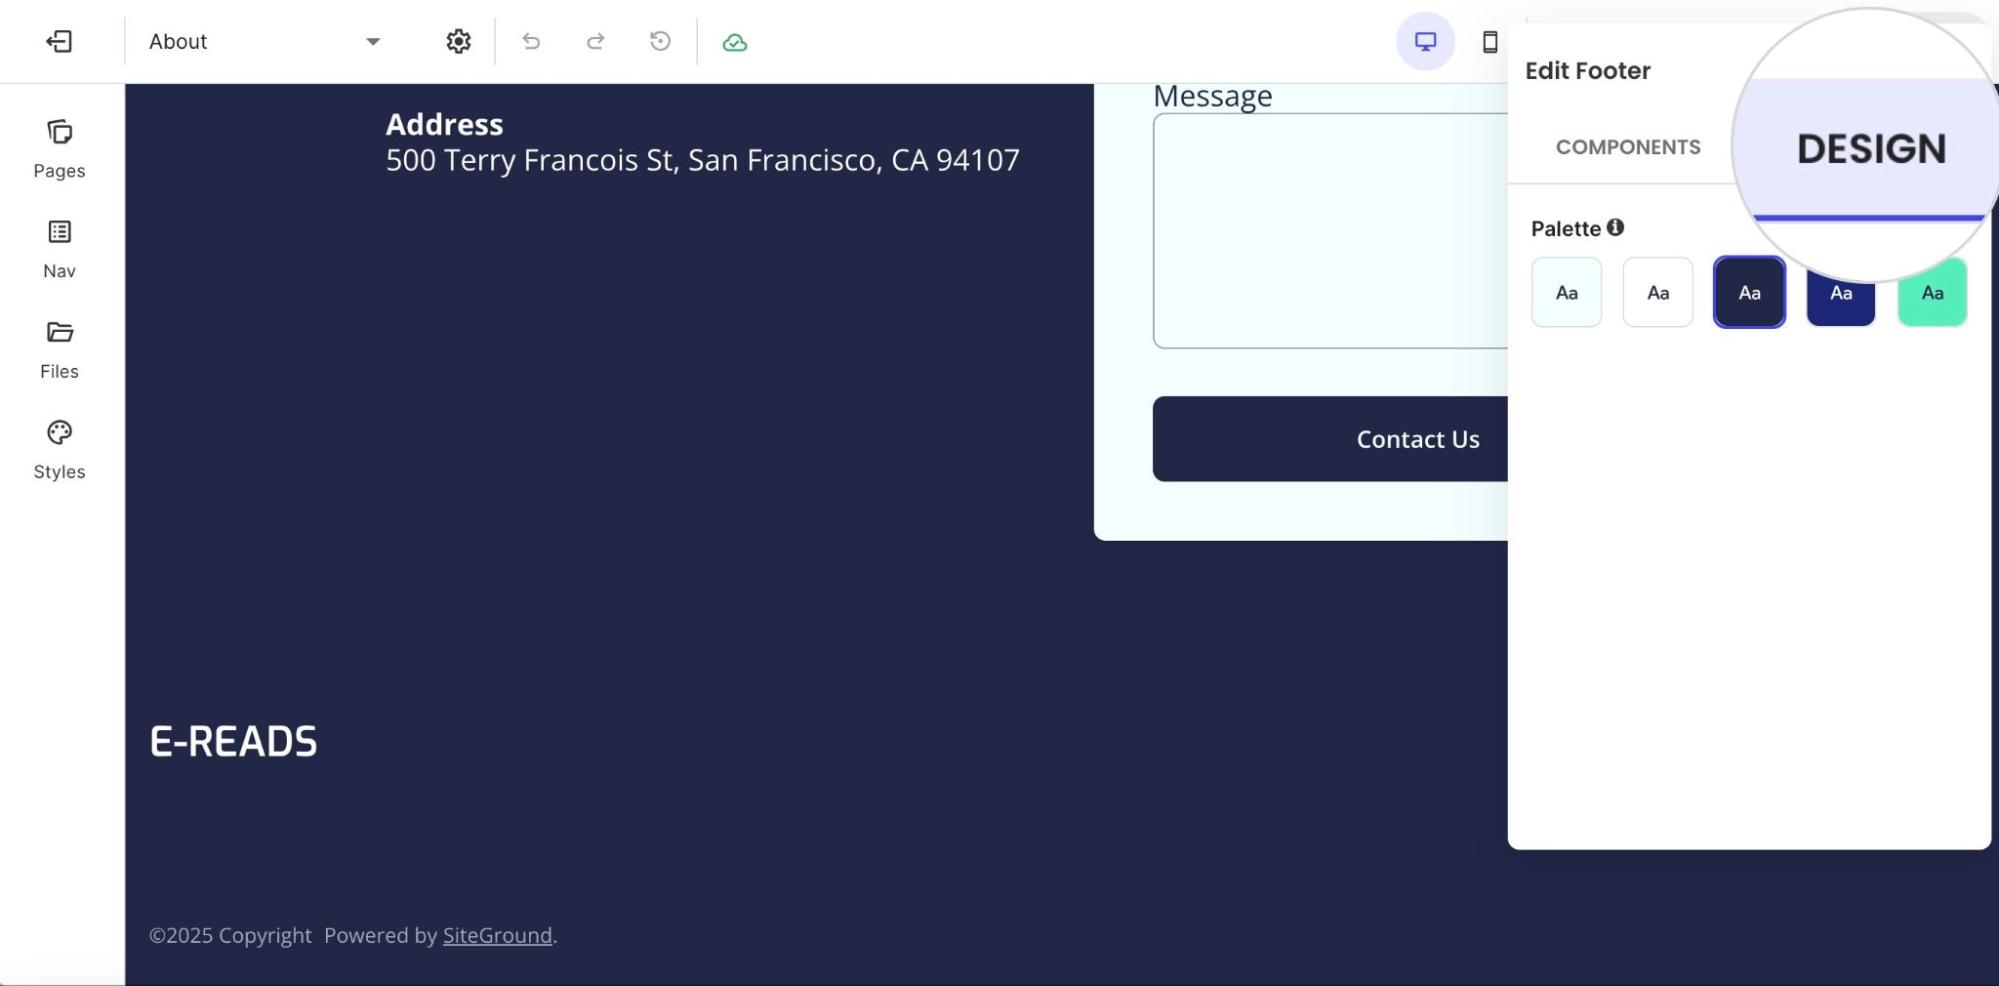Open the Pages sidebar panel

coord(59,149)
